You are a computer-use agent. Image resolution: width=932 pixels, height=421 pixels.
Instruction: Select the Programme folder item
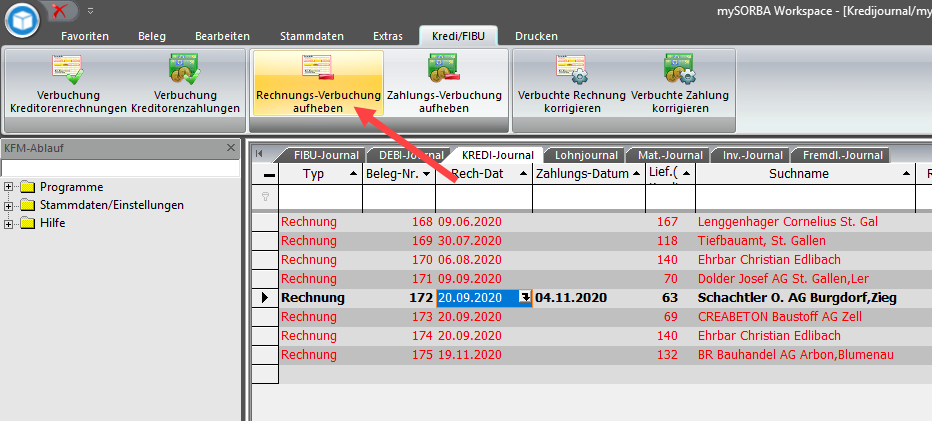pyautogui.click(x=62, y=187)
